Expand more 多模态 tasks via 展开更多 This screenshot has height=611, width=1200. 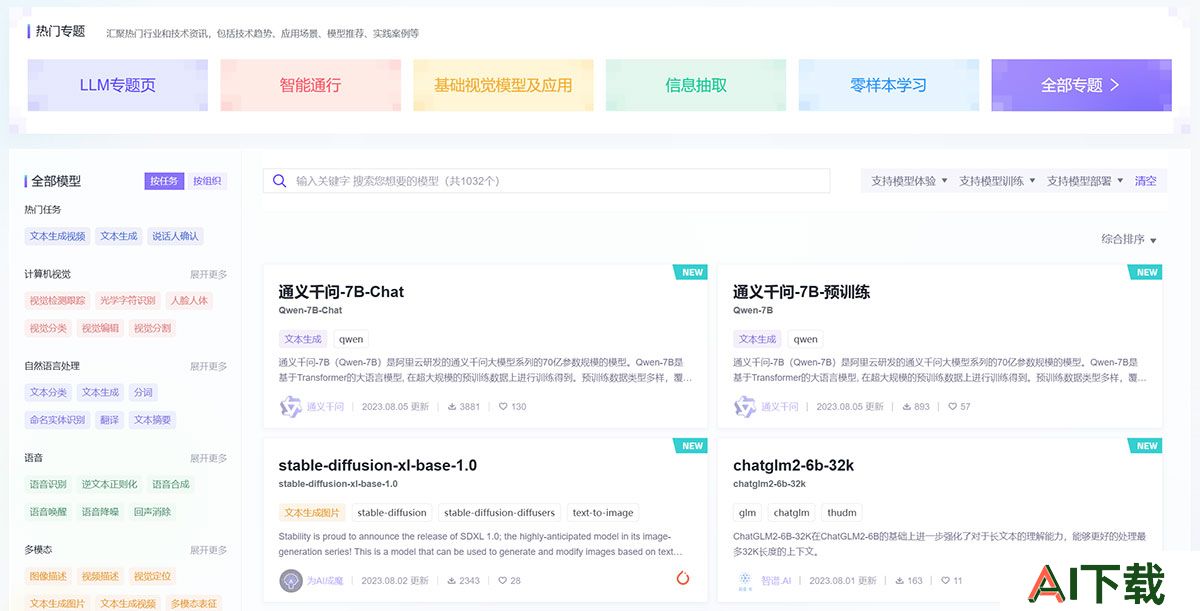[x=209, y=550]
